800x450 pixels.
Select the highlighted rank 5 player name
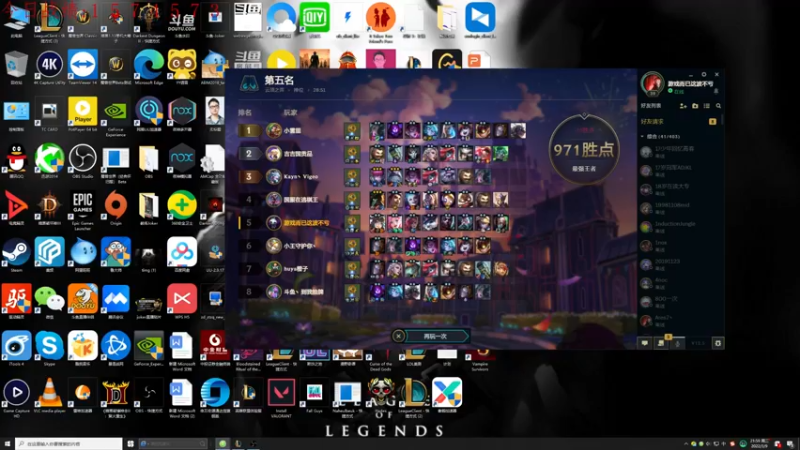(x=306, y=223)
